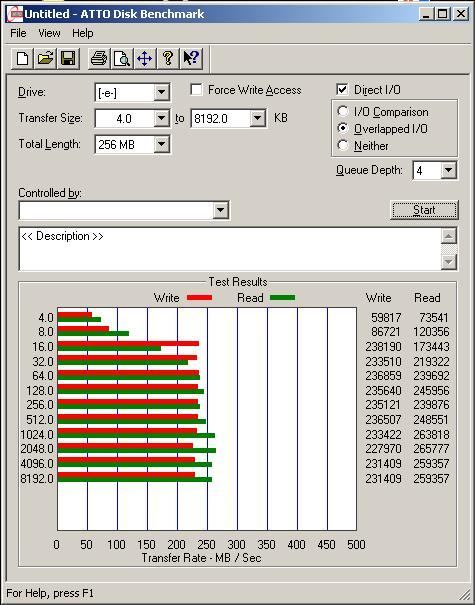This screenshot has width=475, height=605.
Task: Click the green read bar for 2048.0
Action: [x=137, y=450]
